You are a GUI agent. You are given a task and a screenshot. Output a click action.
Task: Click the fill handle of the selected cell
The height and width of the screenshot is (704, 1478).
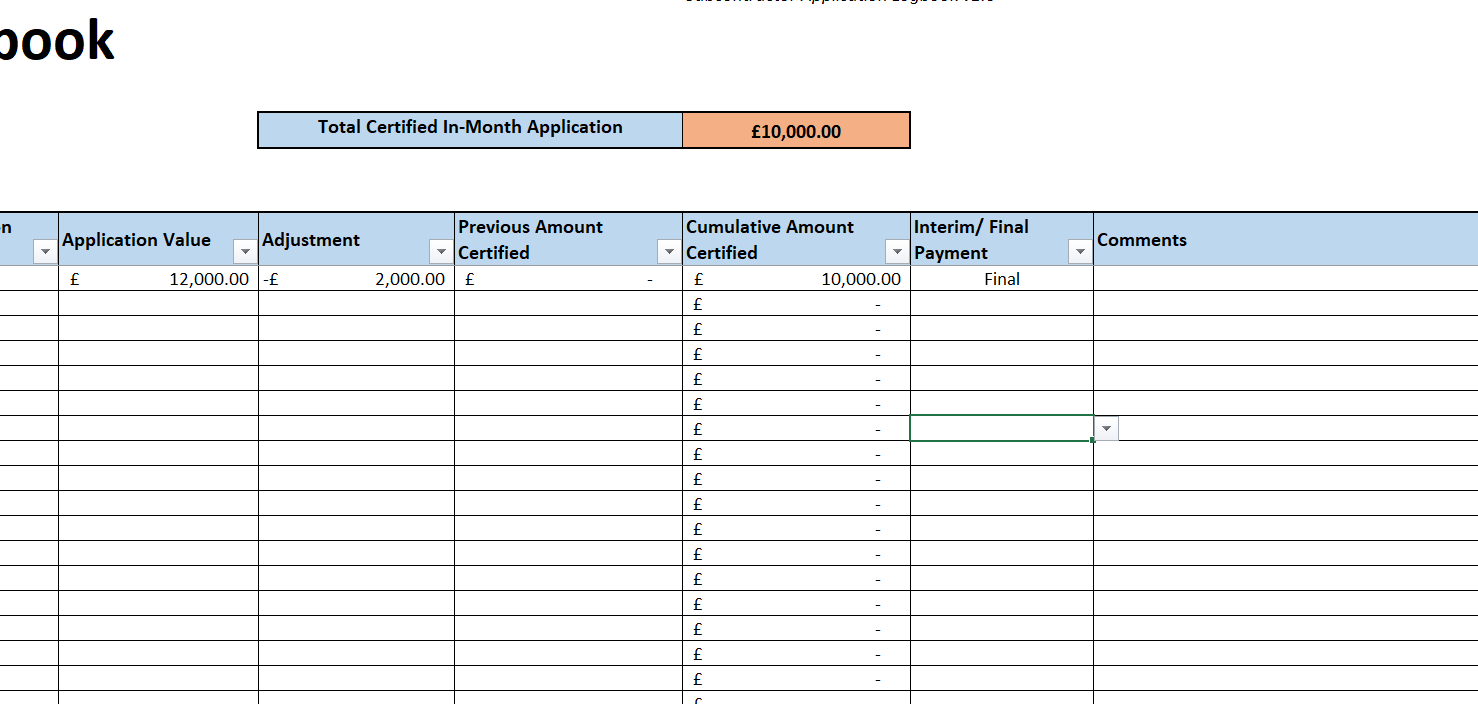pos(1093,440)
